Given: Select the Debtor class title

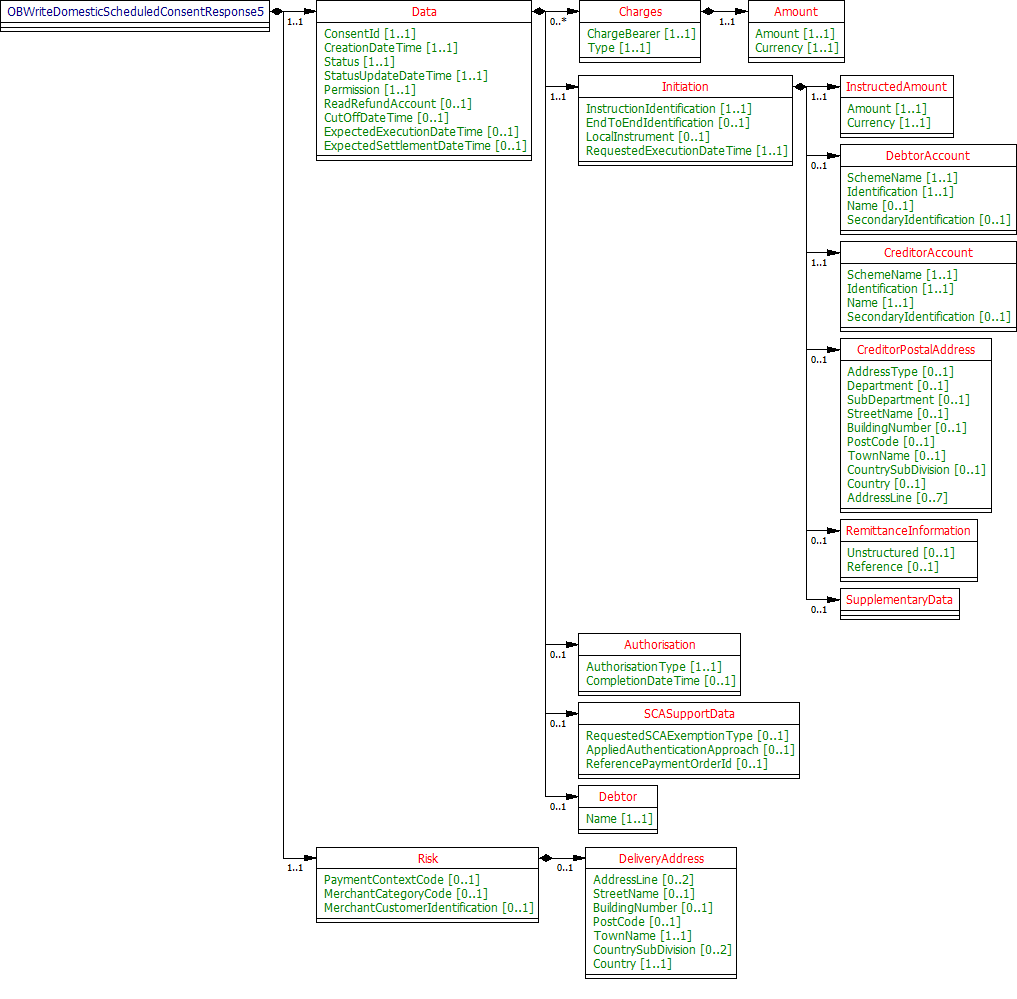Looking at the screenshot, I should [617, 797].
